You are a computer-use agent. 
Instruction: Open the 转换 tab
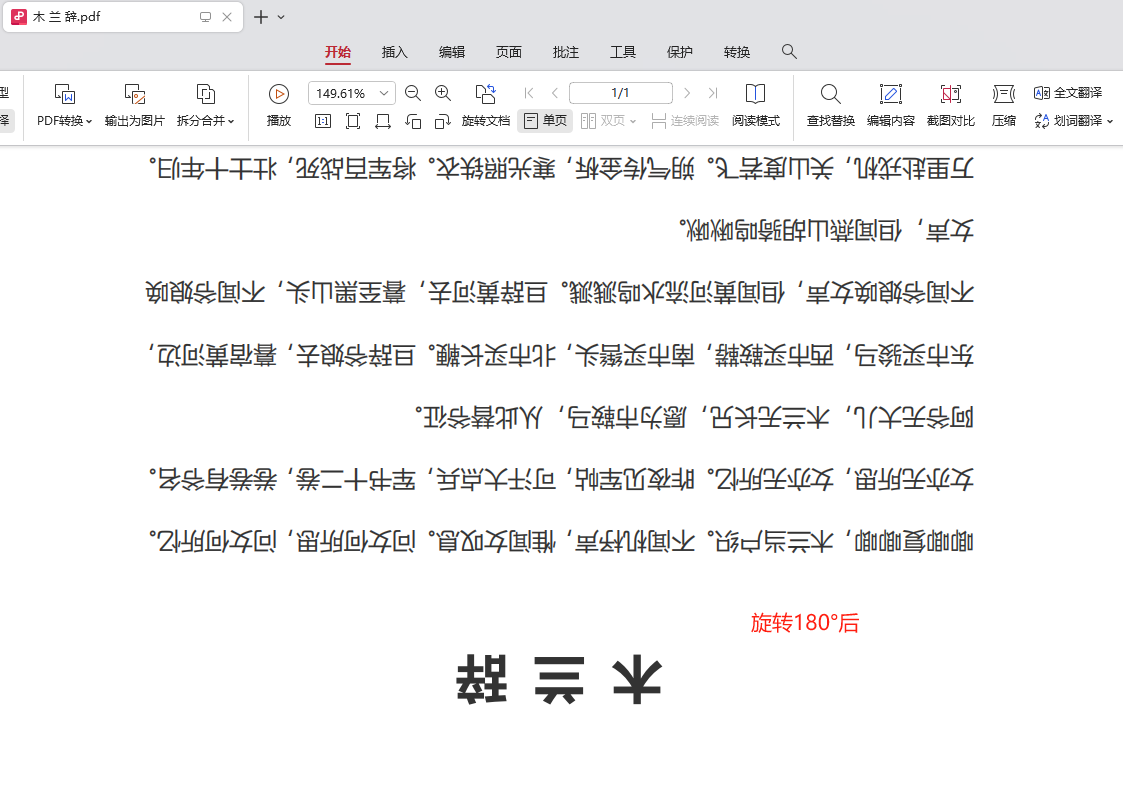pyautogui.click(x=737, y=52)
